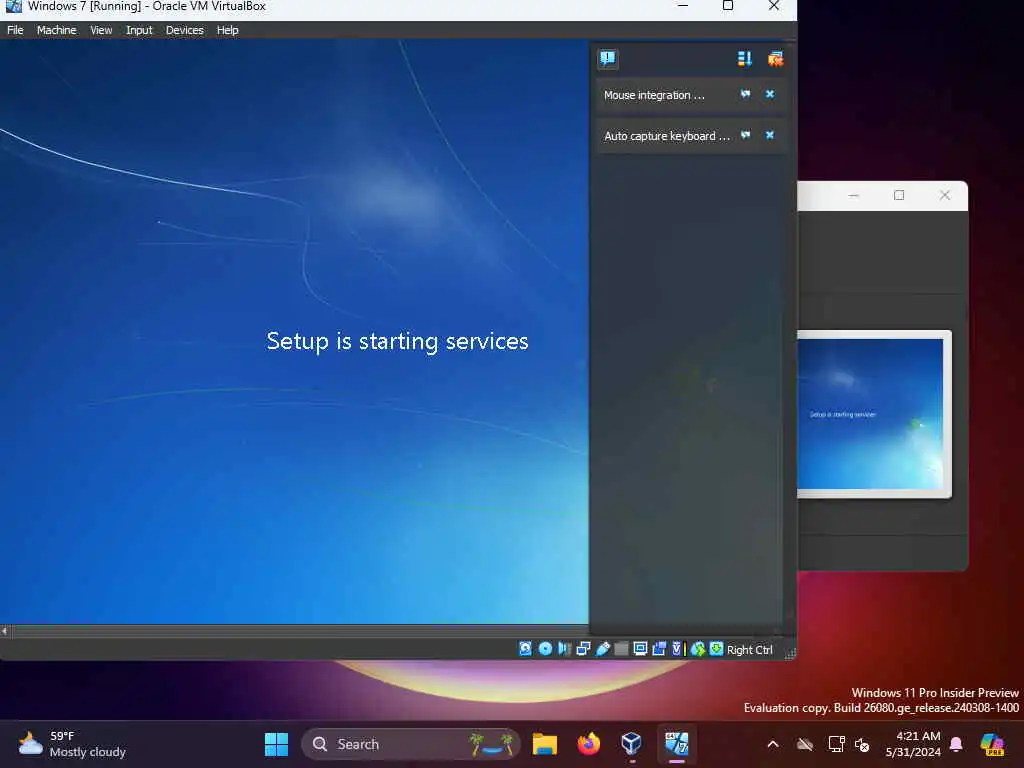Screen dimensions: 1024x768
Task: Click the Right Ctrl host key label
Action: [x=750, y=650]
